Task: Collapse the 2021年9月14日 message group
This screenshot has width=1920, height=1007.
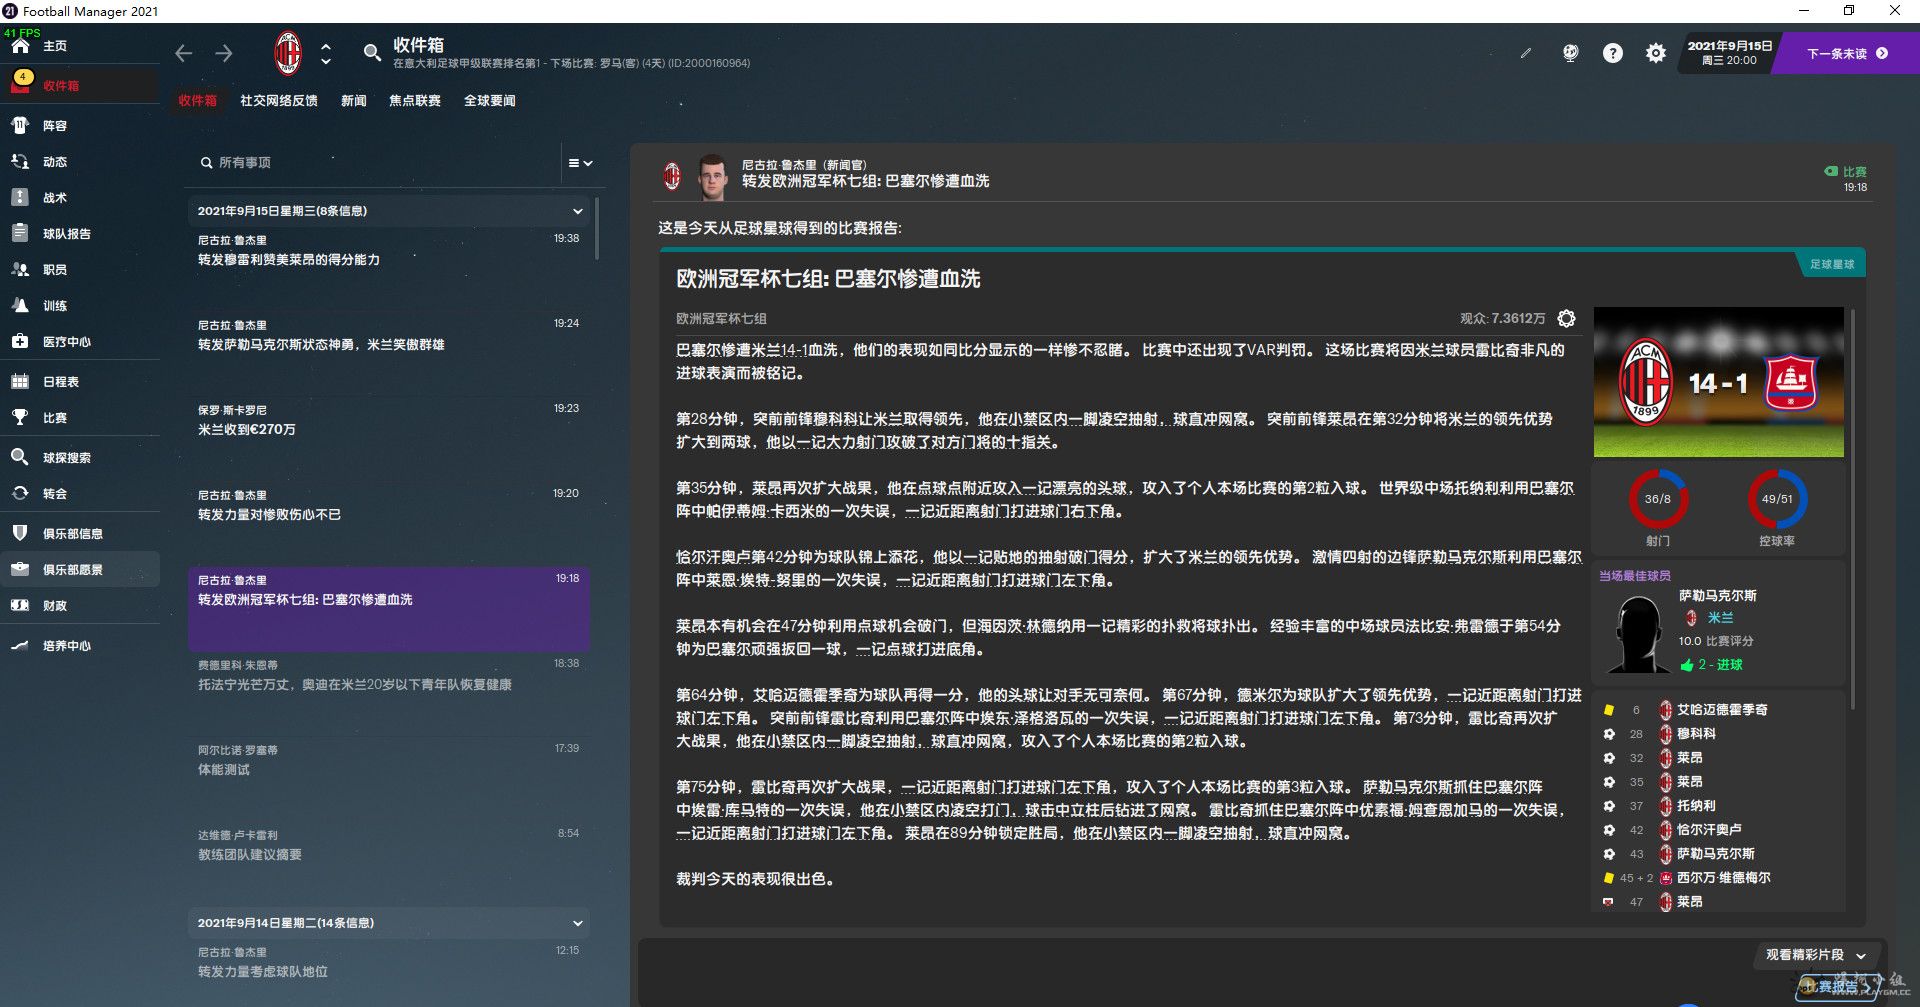Action: 577,923
